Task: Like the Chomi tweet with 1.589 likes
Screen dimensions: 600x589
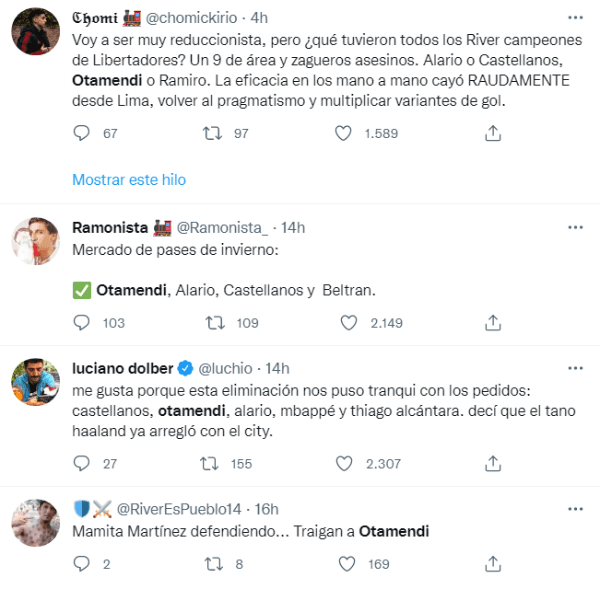Action: click(346, 133)
